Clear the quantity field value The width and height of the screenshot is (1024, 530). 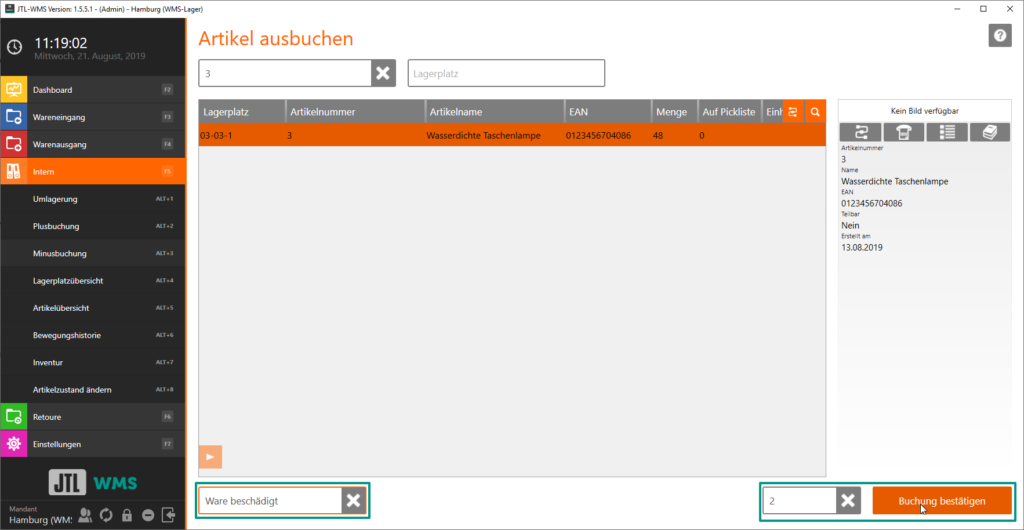tap(848, 501)
